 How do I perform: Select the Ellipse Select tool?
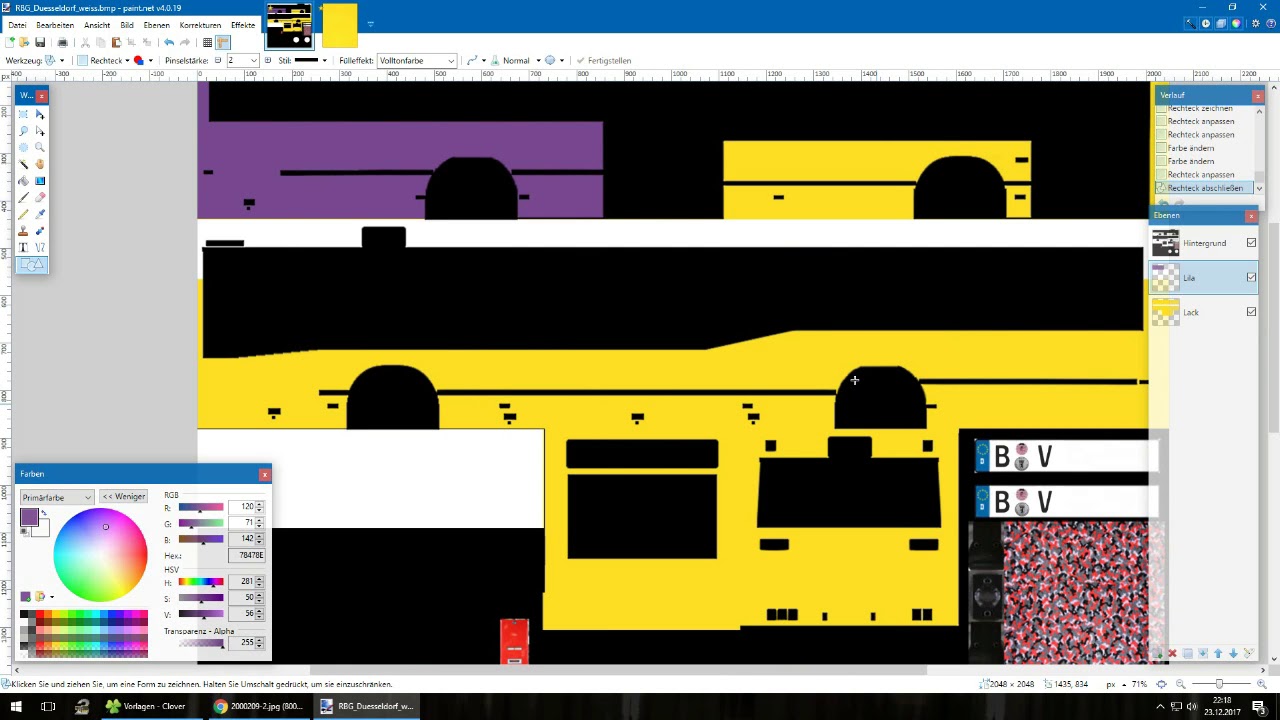click(x=23, y=148)
